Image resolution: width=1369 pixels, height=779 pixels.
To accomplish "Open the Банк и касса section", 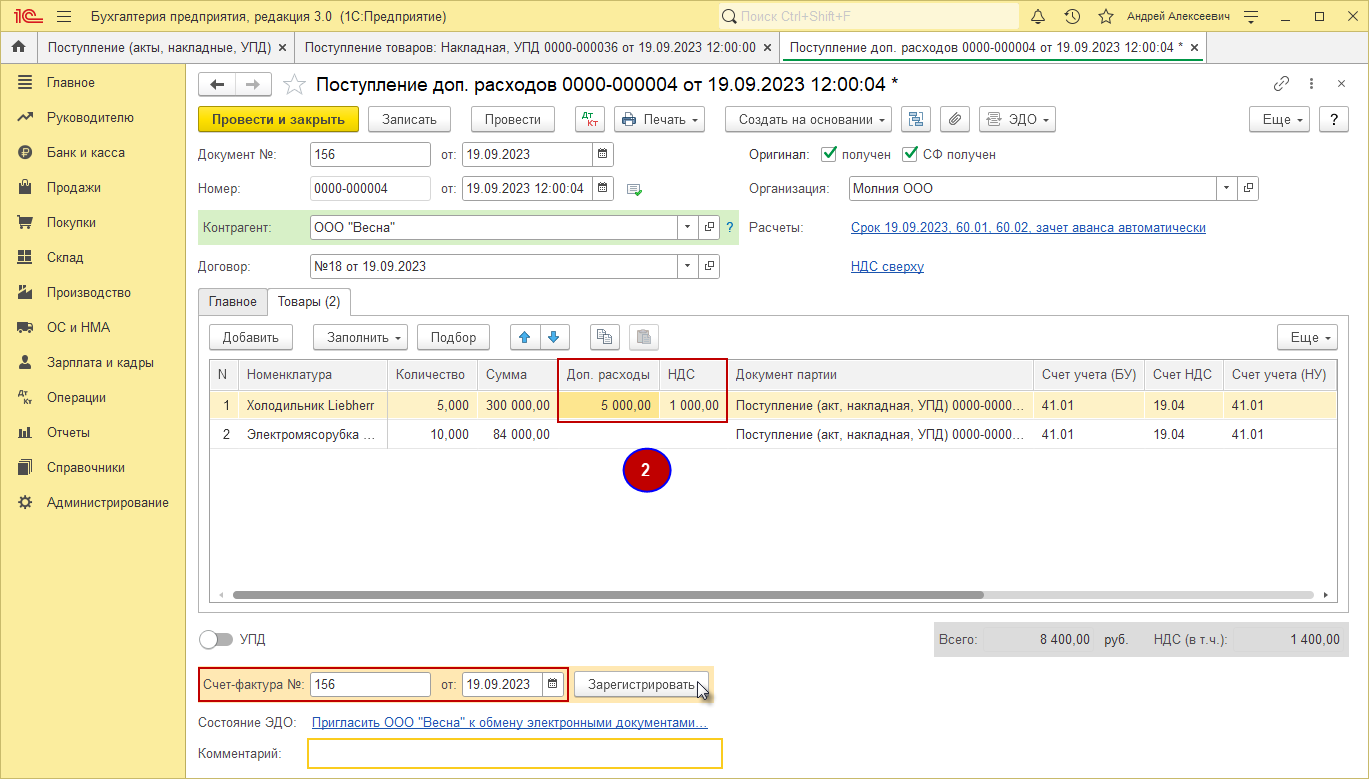I will coord(85,152).
